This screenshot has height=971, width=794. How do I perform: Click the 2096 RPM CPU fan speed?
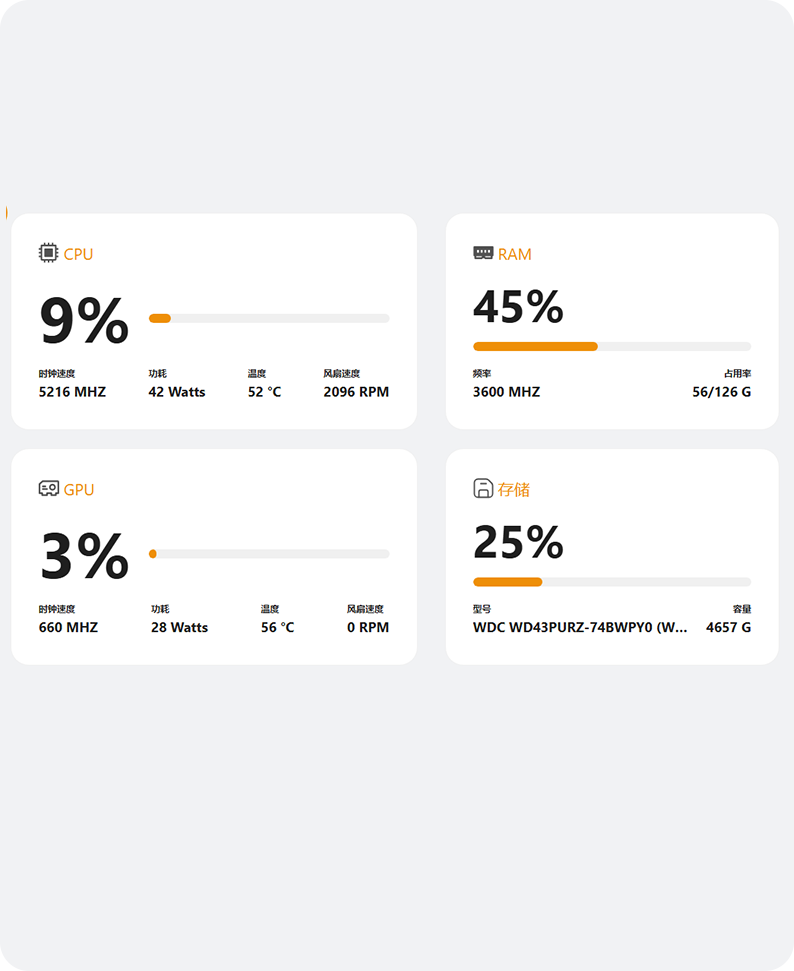[x=356, y=392]
